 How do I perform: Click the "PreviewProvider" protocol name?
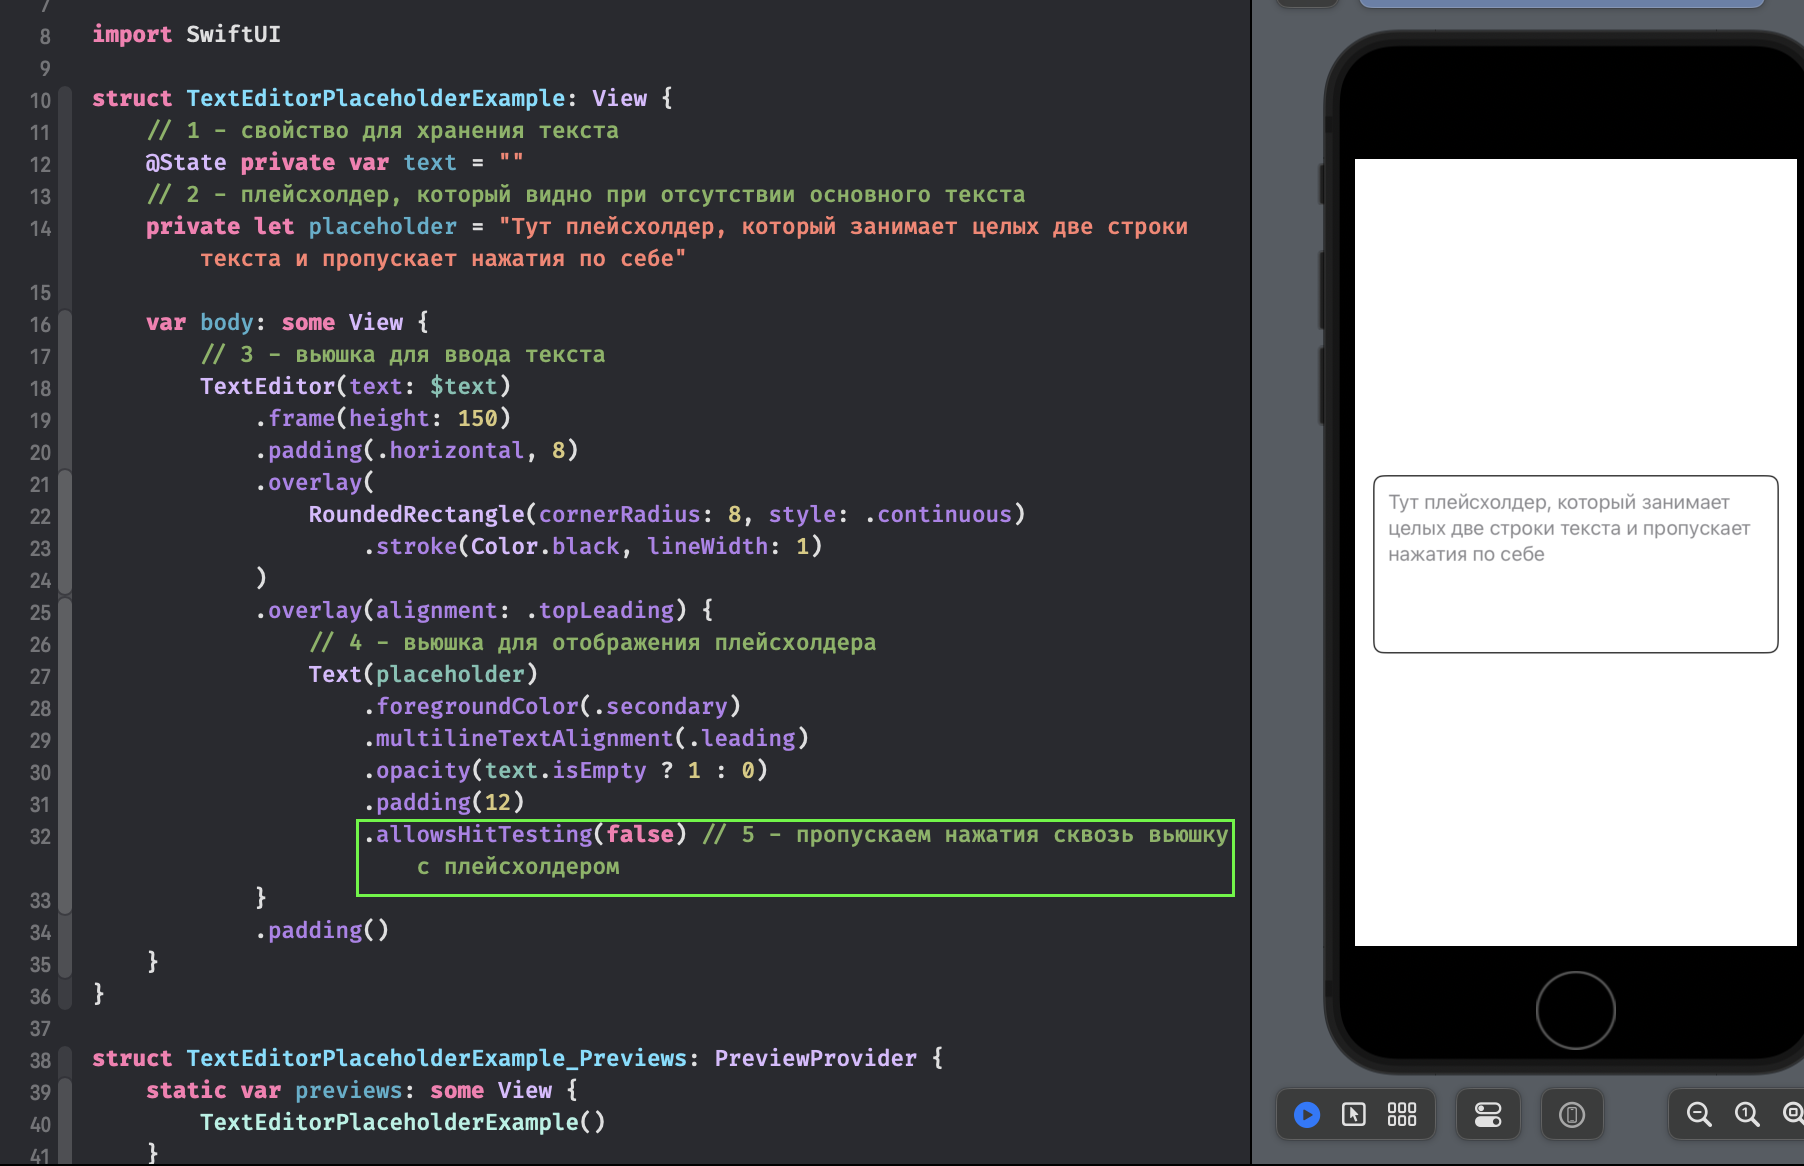816,1058
